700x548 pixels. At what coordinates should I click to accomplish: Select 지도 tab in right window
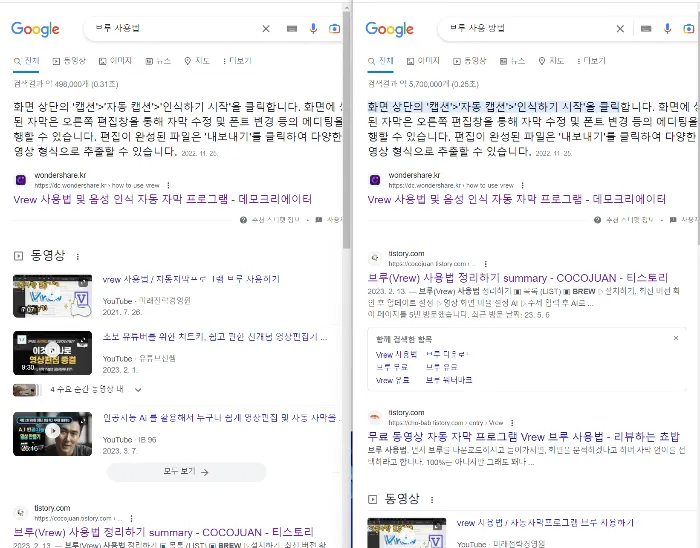[551, 61]
